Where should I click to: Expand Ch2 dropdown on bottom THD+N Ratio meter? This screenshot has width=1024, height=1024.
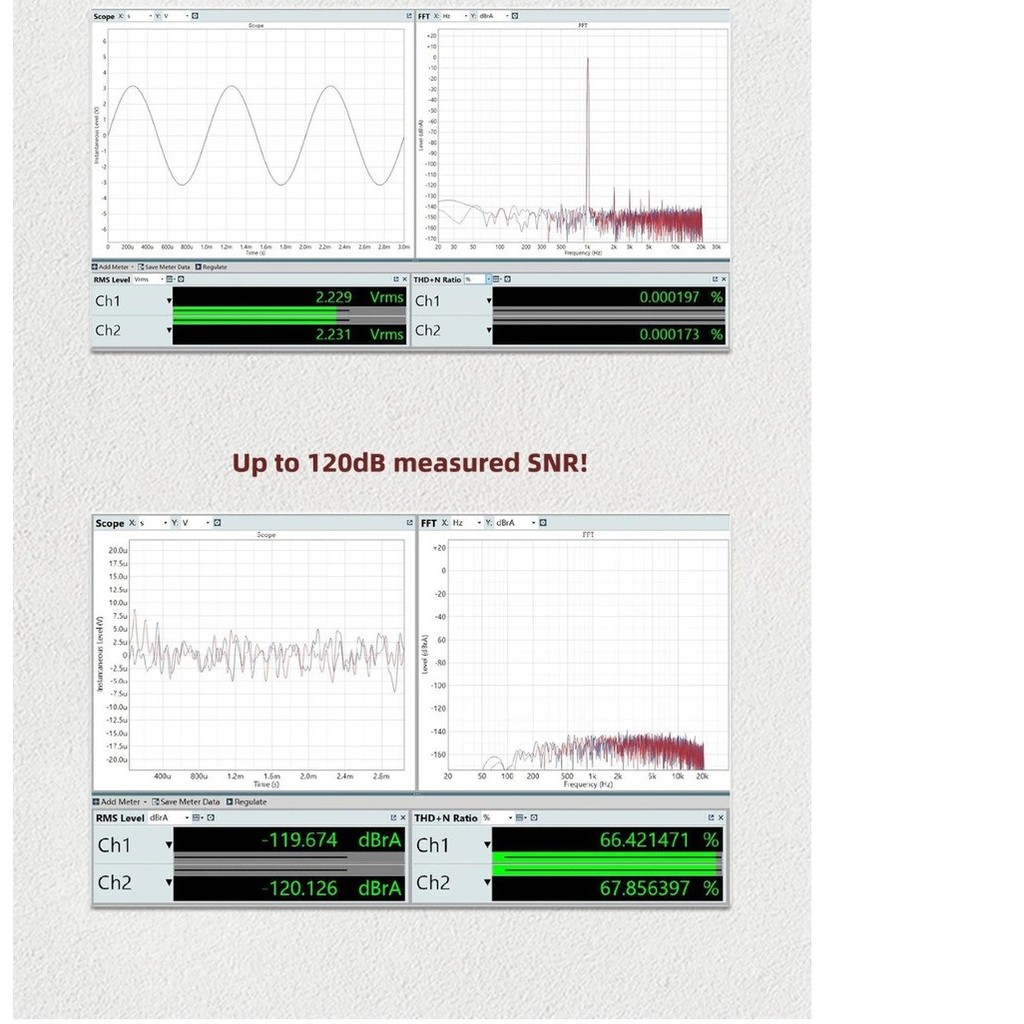point(488,884)
